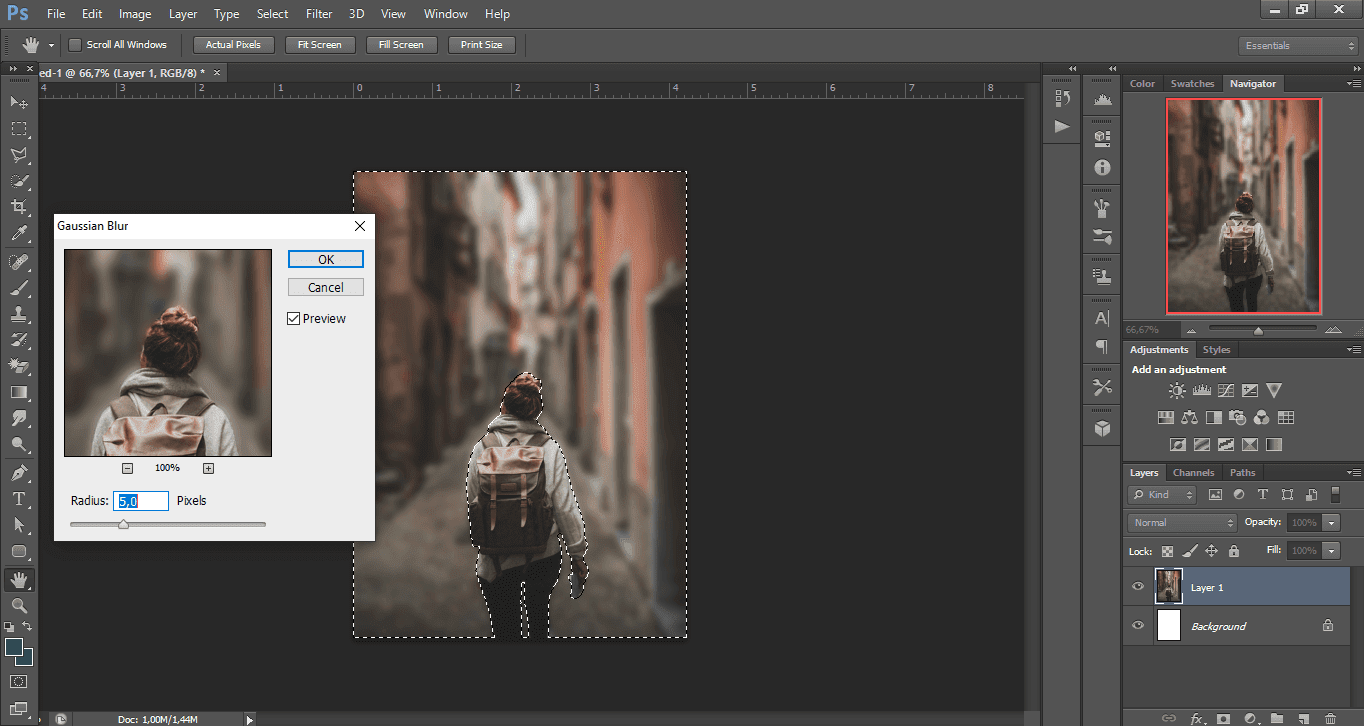Select the Zoom tool in toolbar
1364x726 pixels.
click(x=18, y=606)
